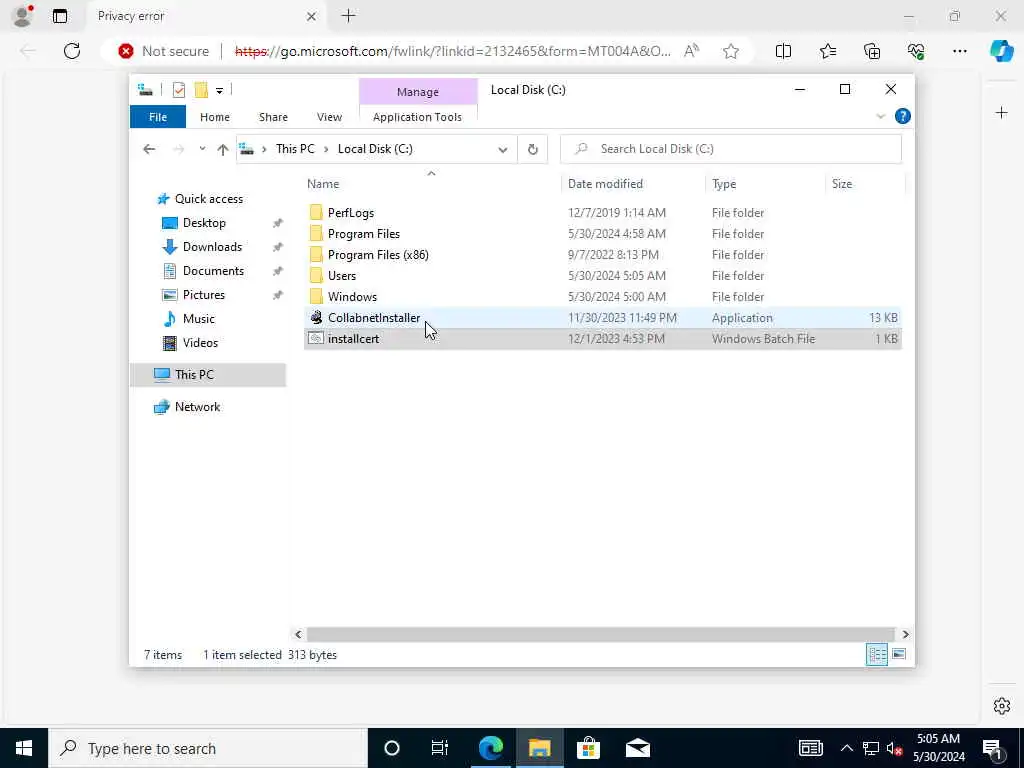1024x768 pixels.
Task: Open the Copilot sidebar icon
Action: tap(1001, 51)
